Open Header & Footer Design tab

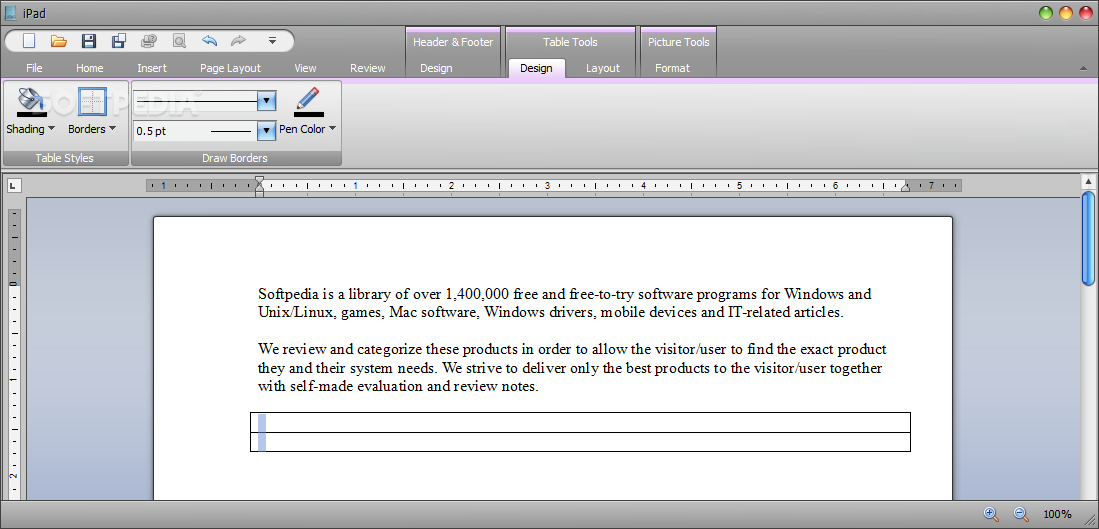coord(436,68)
